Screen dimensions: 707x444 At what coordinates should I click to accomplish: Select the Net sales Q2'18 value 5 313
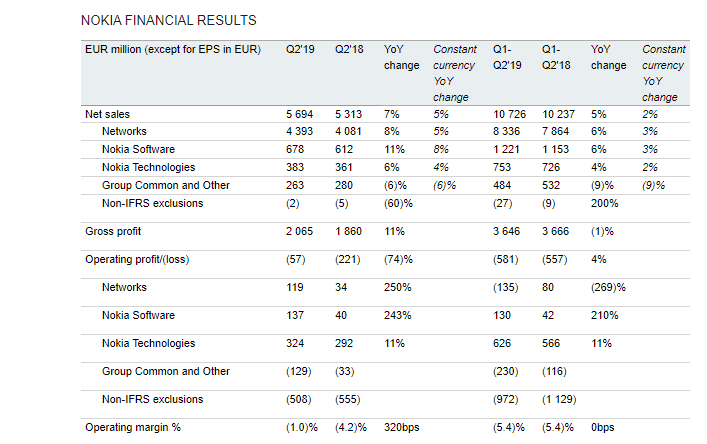pyautogui.click(x=351, y=115)
